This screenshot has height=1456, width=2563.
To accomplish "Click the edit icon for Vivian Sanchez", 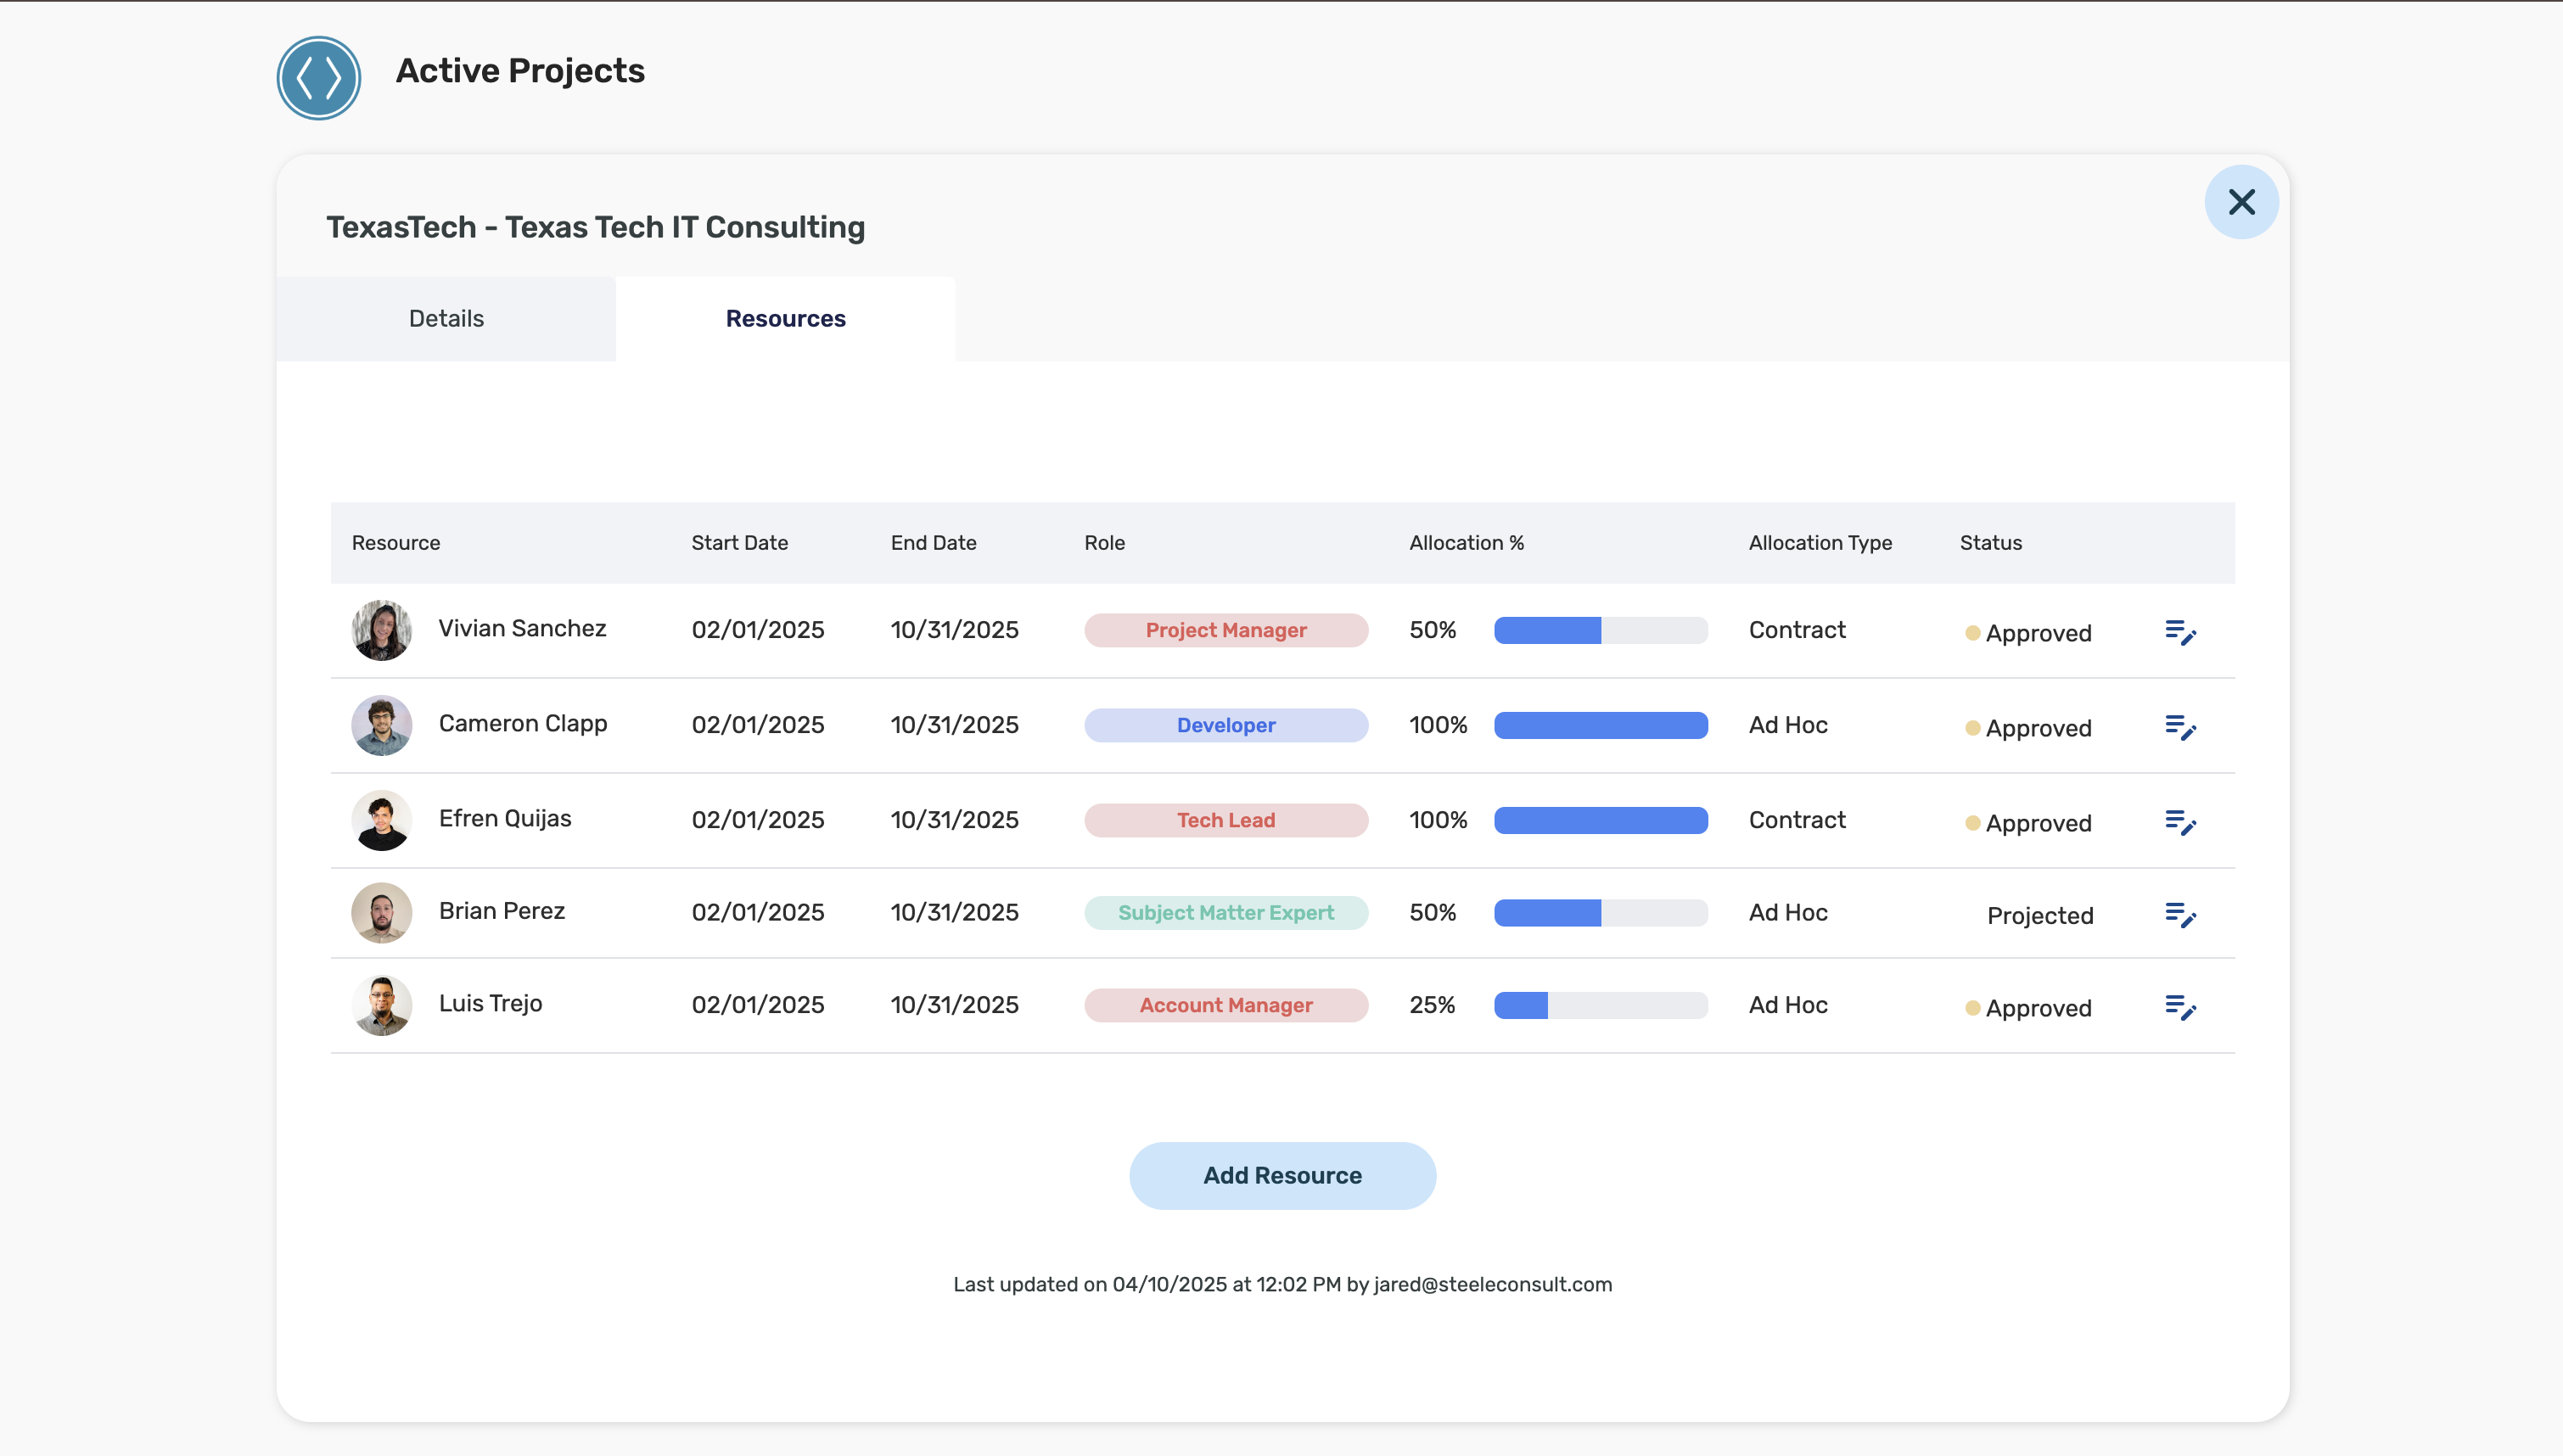I will 2180,633.
